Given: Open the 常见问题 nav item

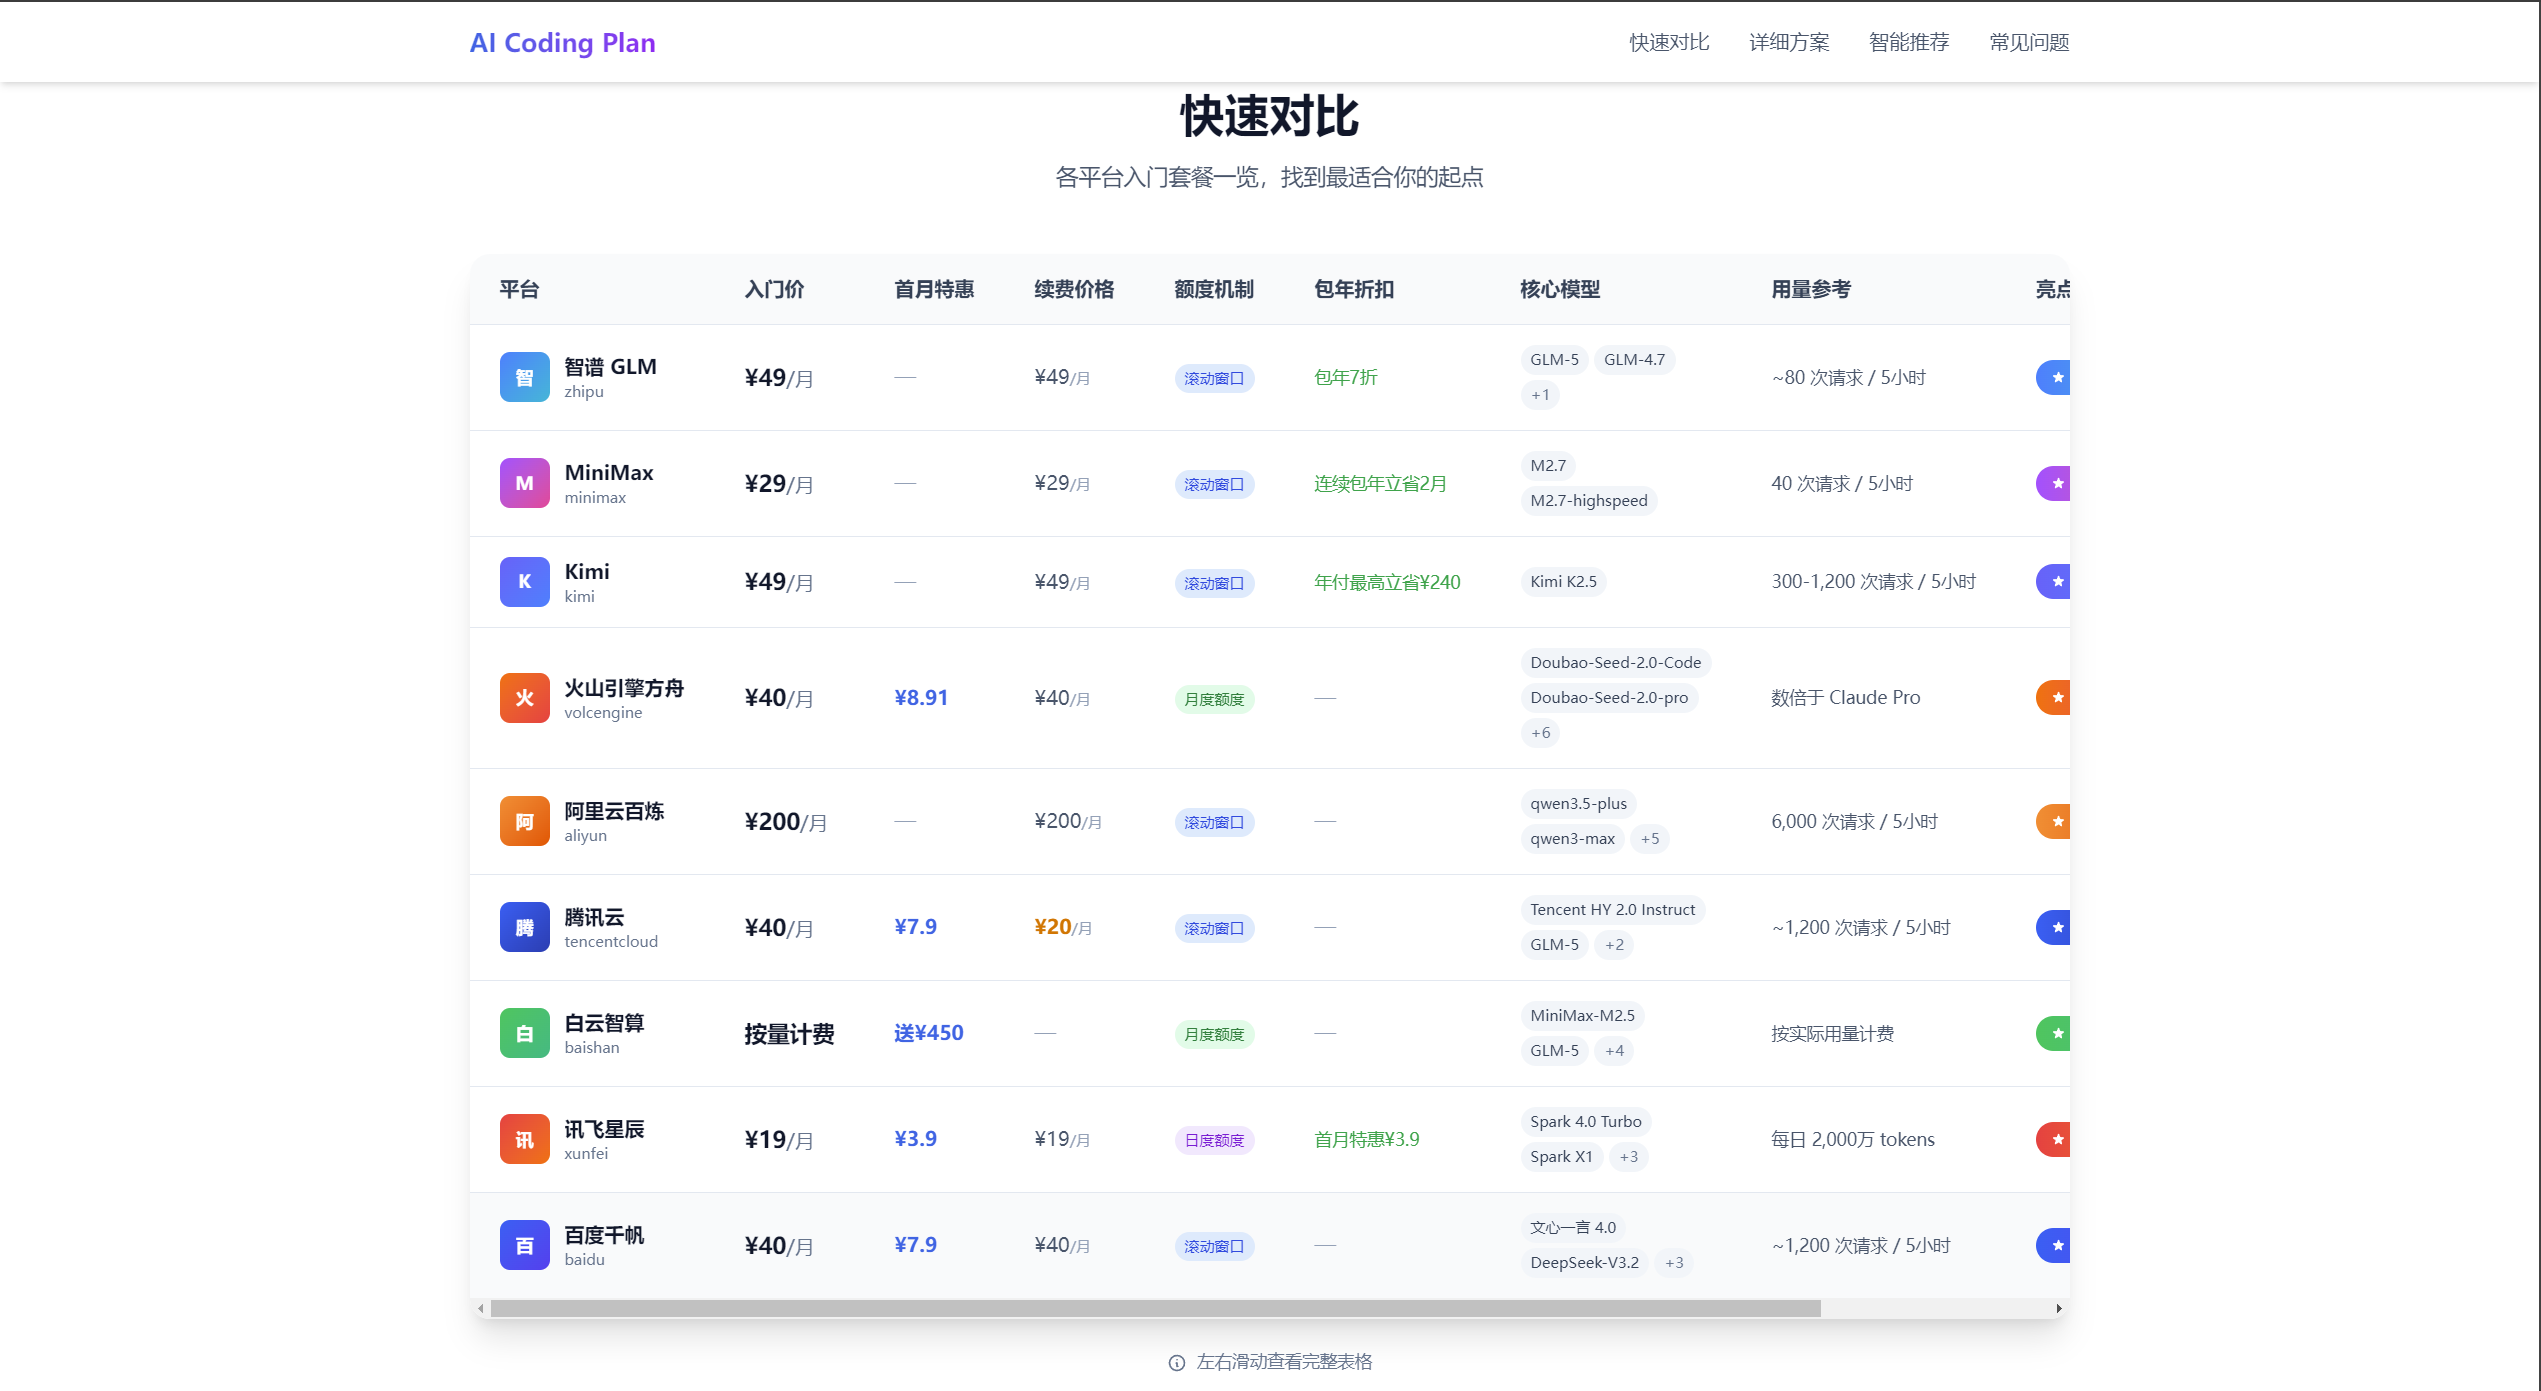Looking at the screenshot, I should pos(2029,42).
